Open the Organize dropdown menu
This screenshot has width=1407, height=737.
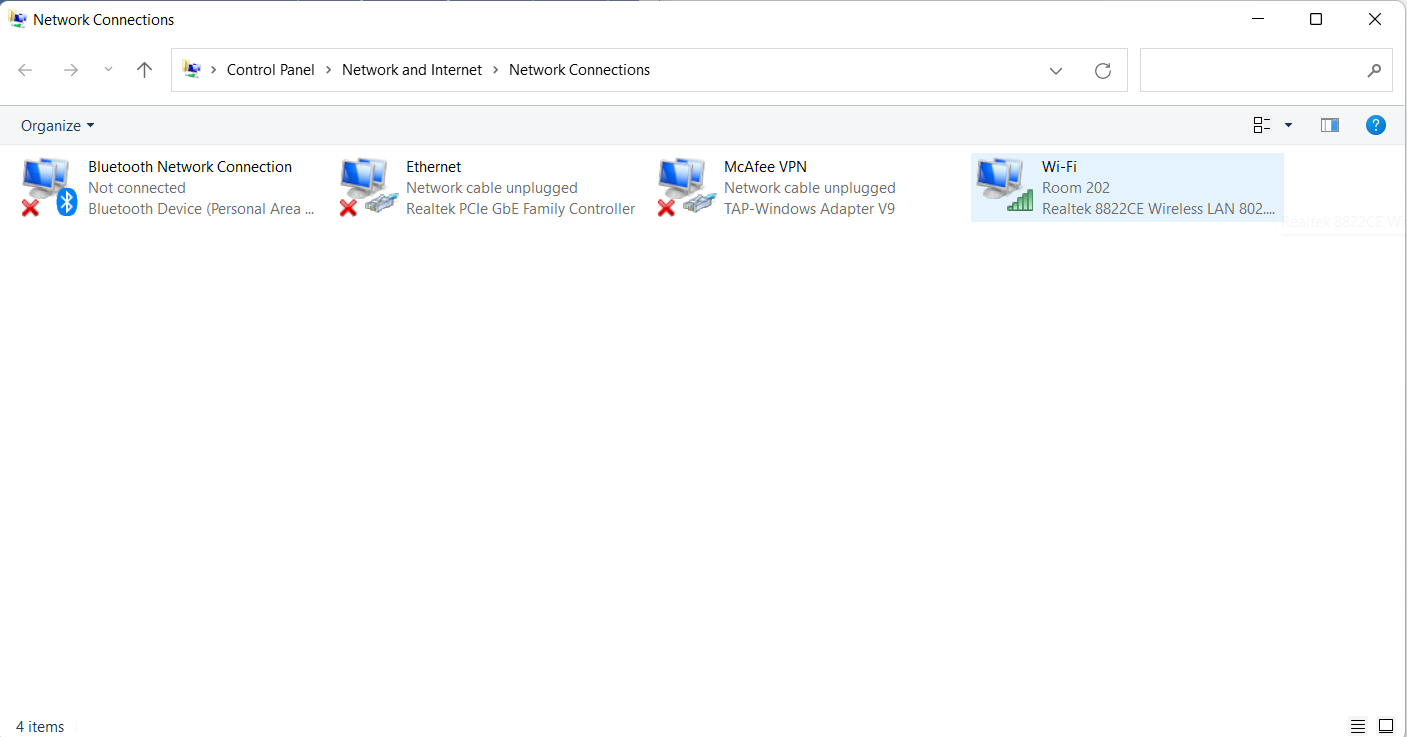pyautogui.click(x=57, y=125)
